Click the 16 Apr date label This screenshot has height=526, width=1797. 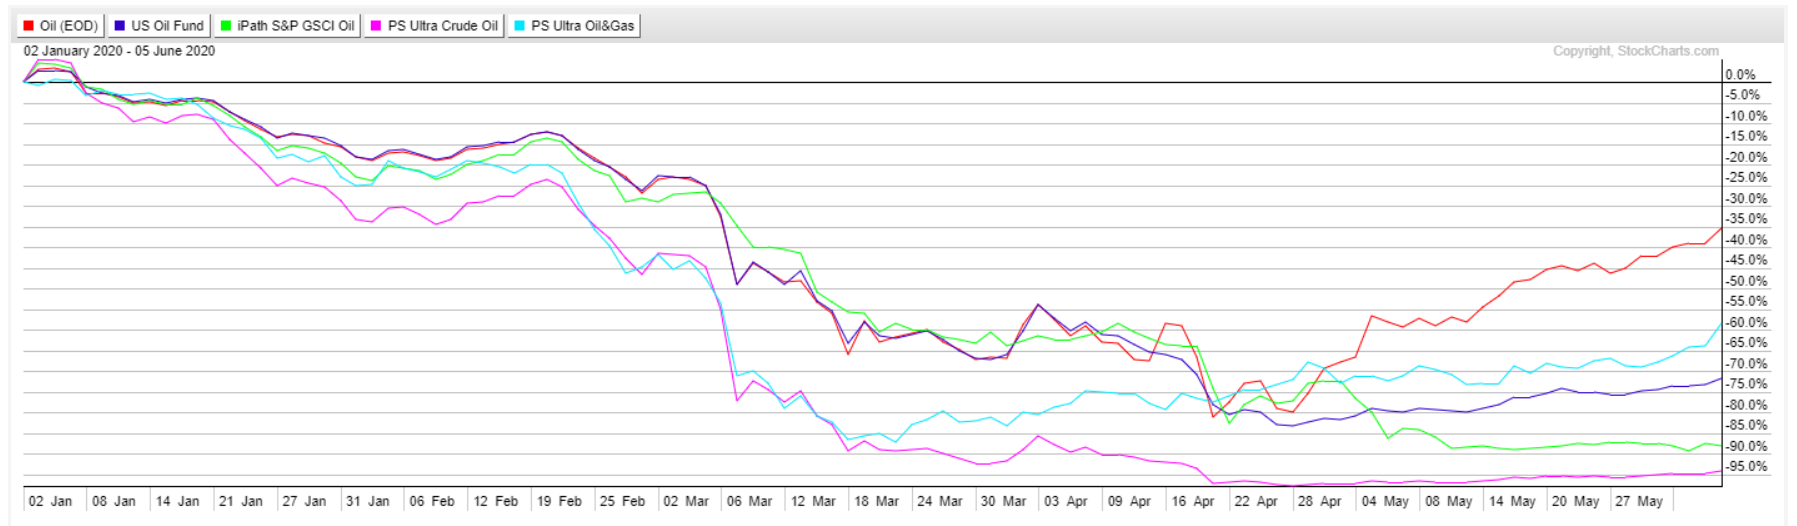1193,501
